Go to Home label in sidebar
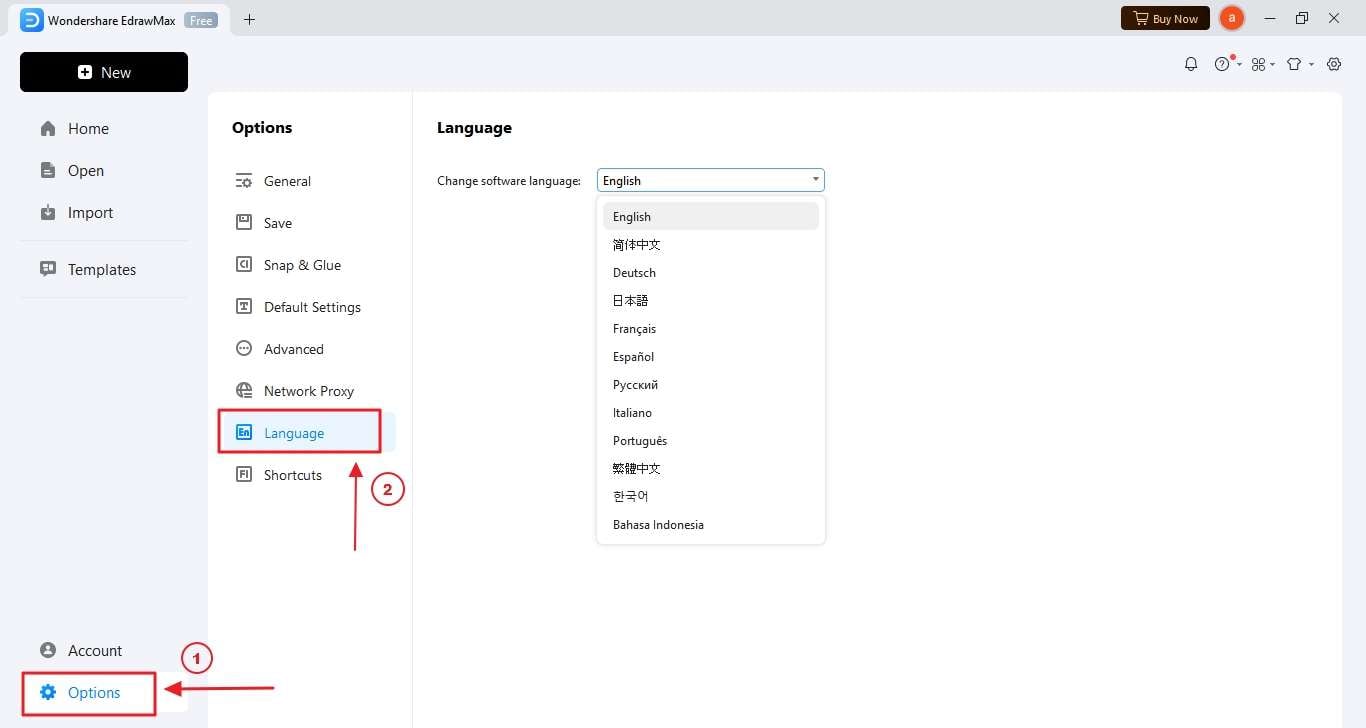This screenshot has width=1366, height=728. (88, 129)
